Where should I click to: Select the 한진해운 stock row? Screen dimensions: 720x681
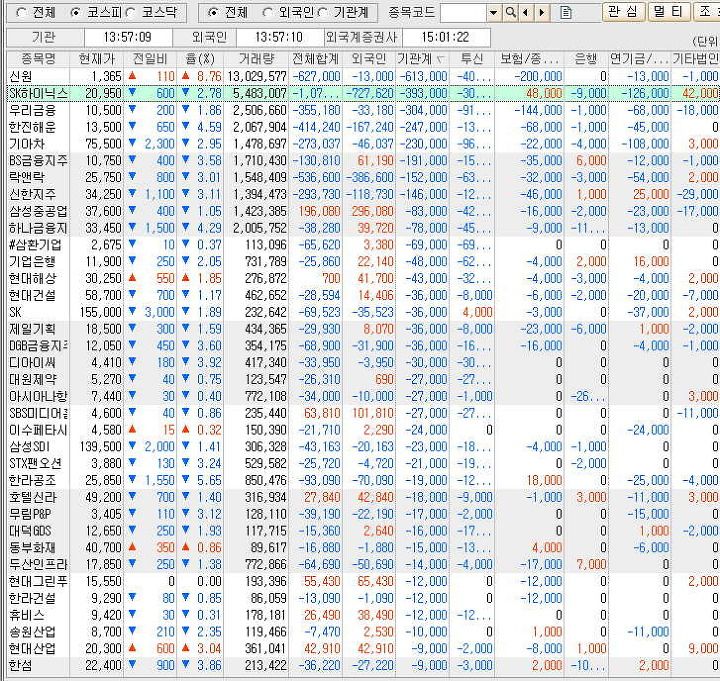363,127
